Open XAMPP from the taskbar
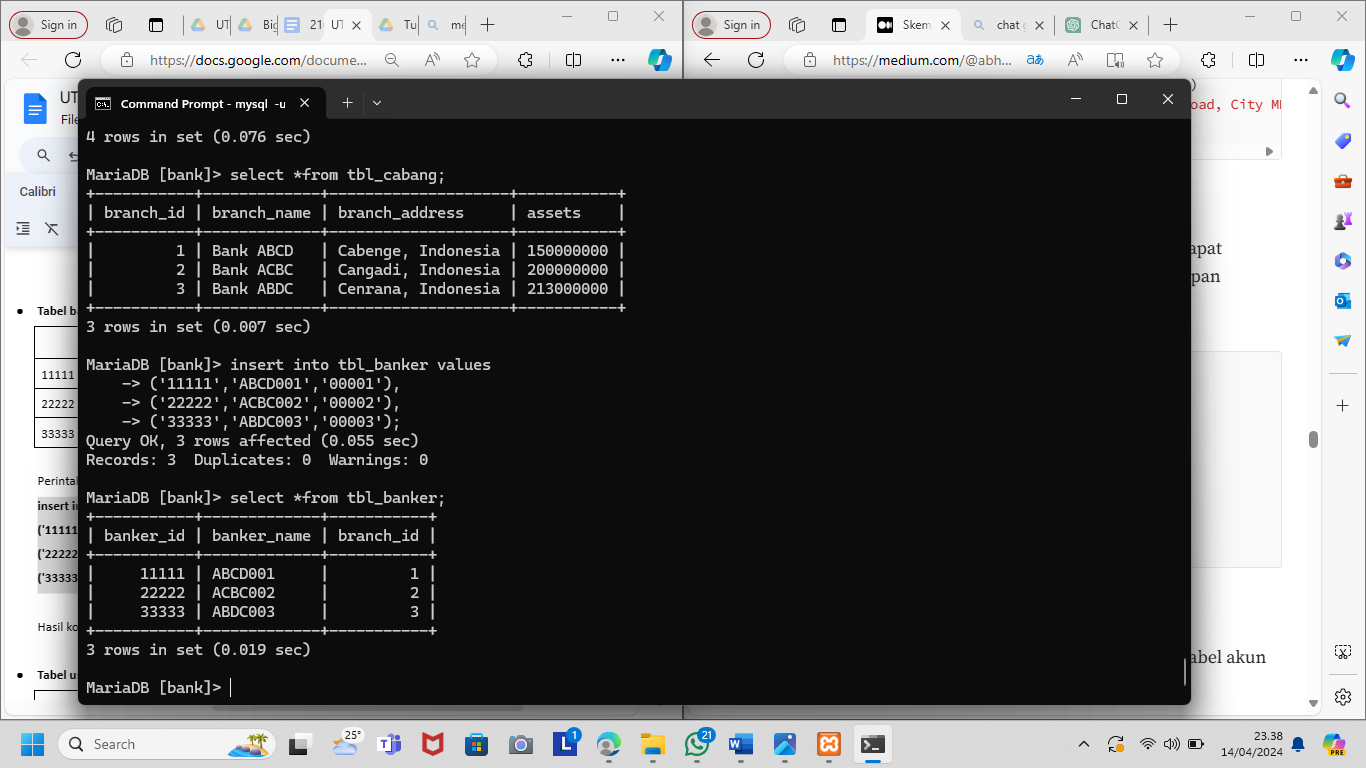This screenshot has height=768, width=1366. [829, 744]
